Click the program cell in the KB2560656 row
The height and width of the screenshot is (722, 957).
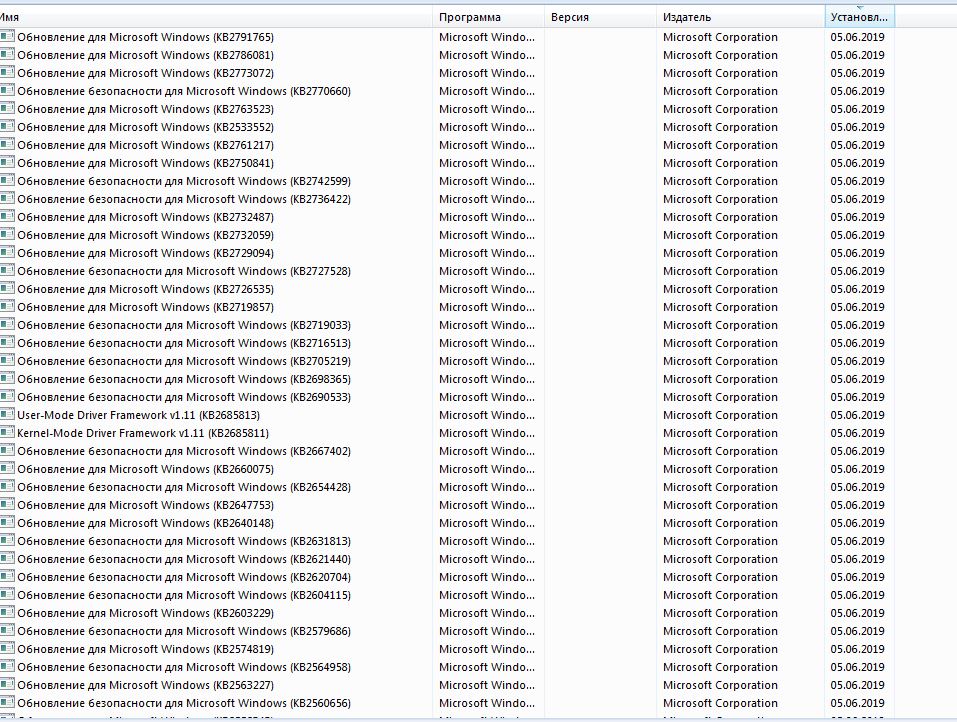pos(486,703)
